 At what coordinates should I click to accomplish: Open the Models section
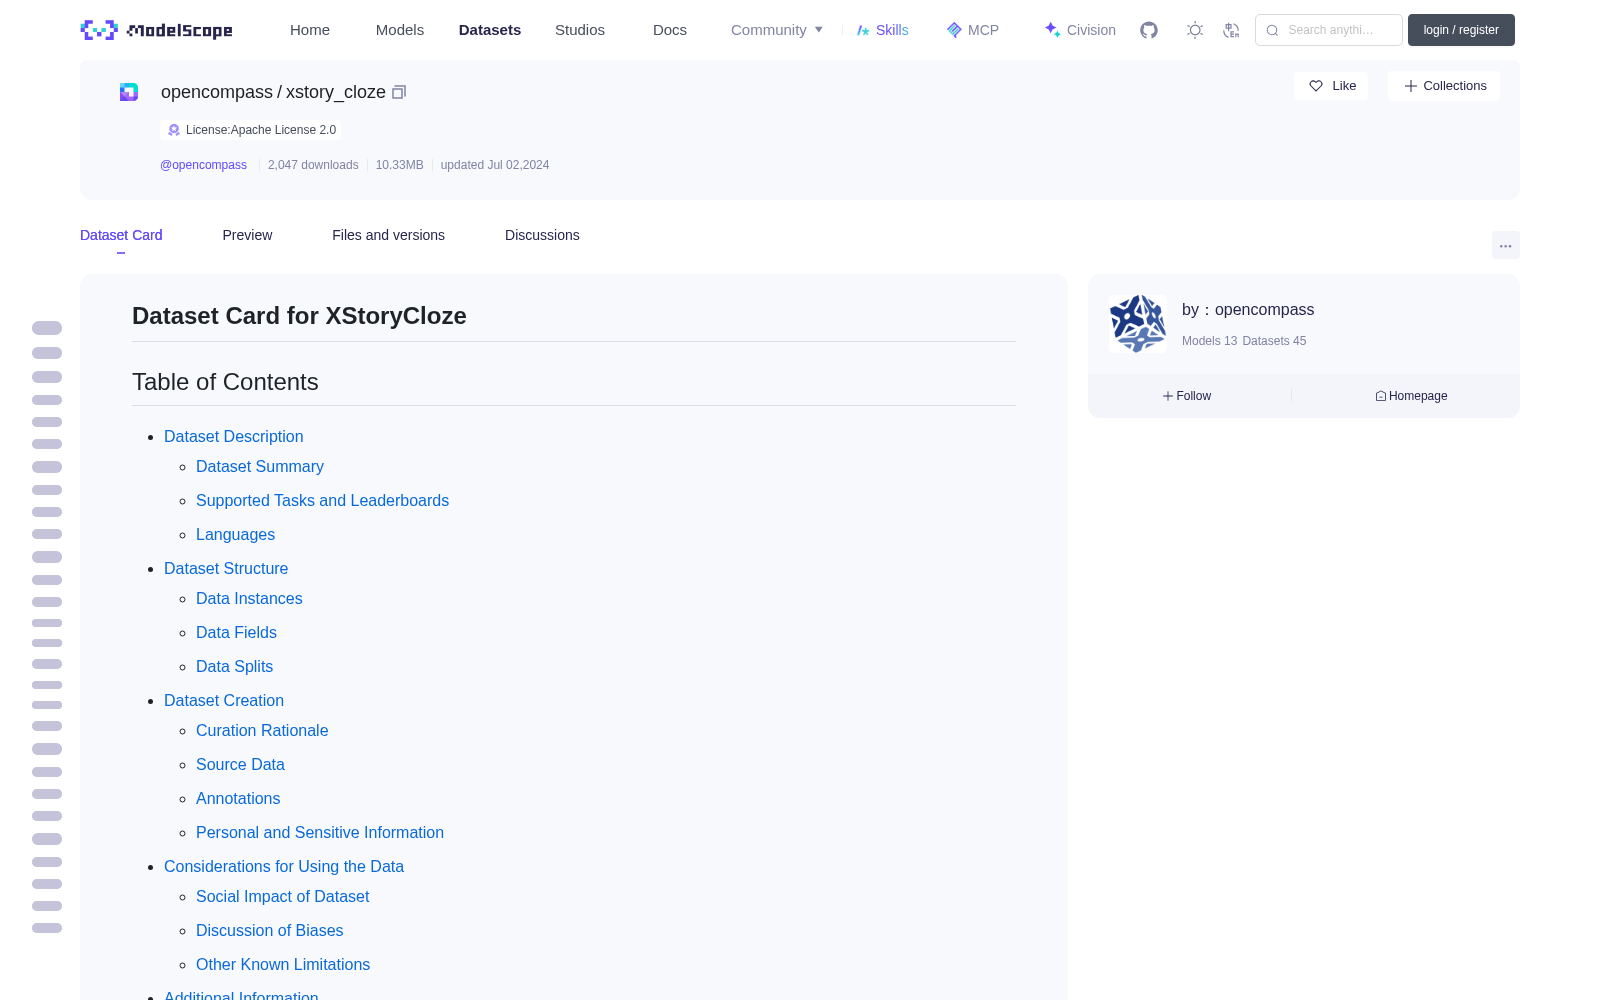(400, 30)
